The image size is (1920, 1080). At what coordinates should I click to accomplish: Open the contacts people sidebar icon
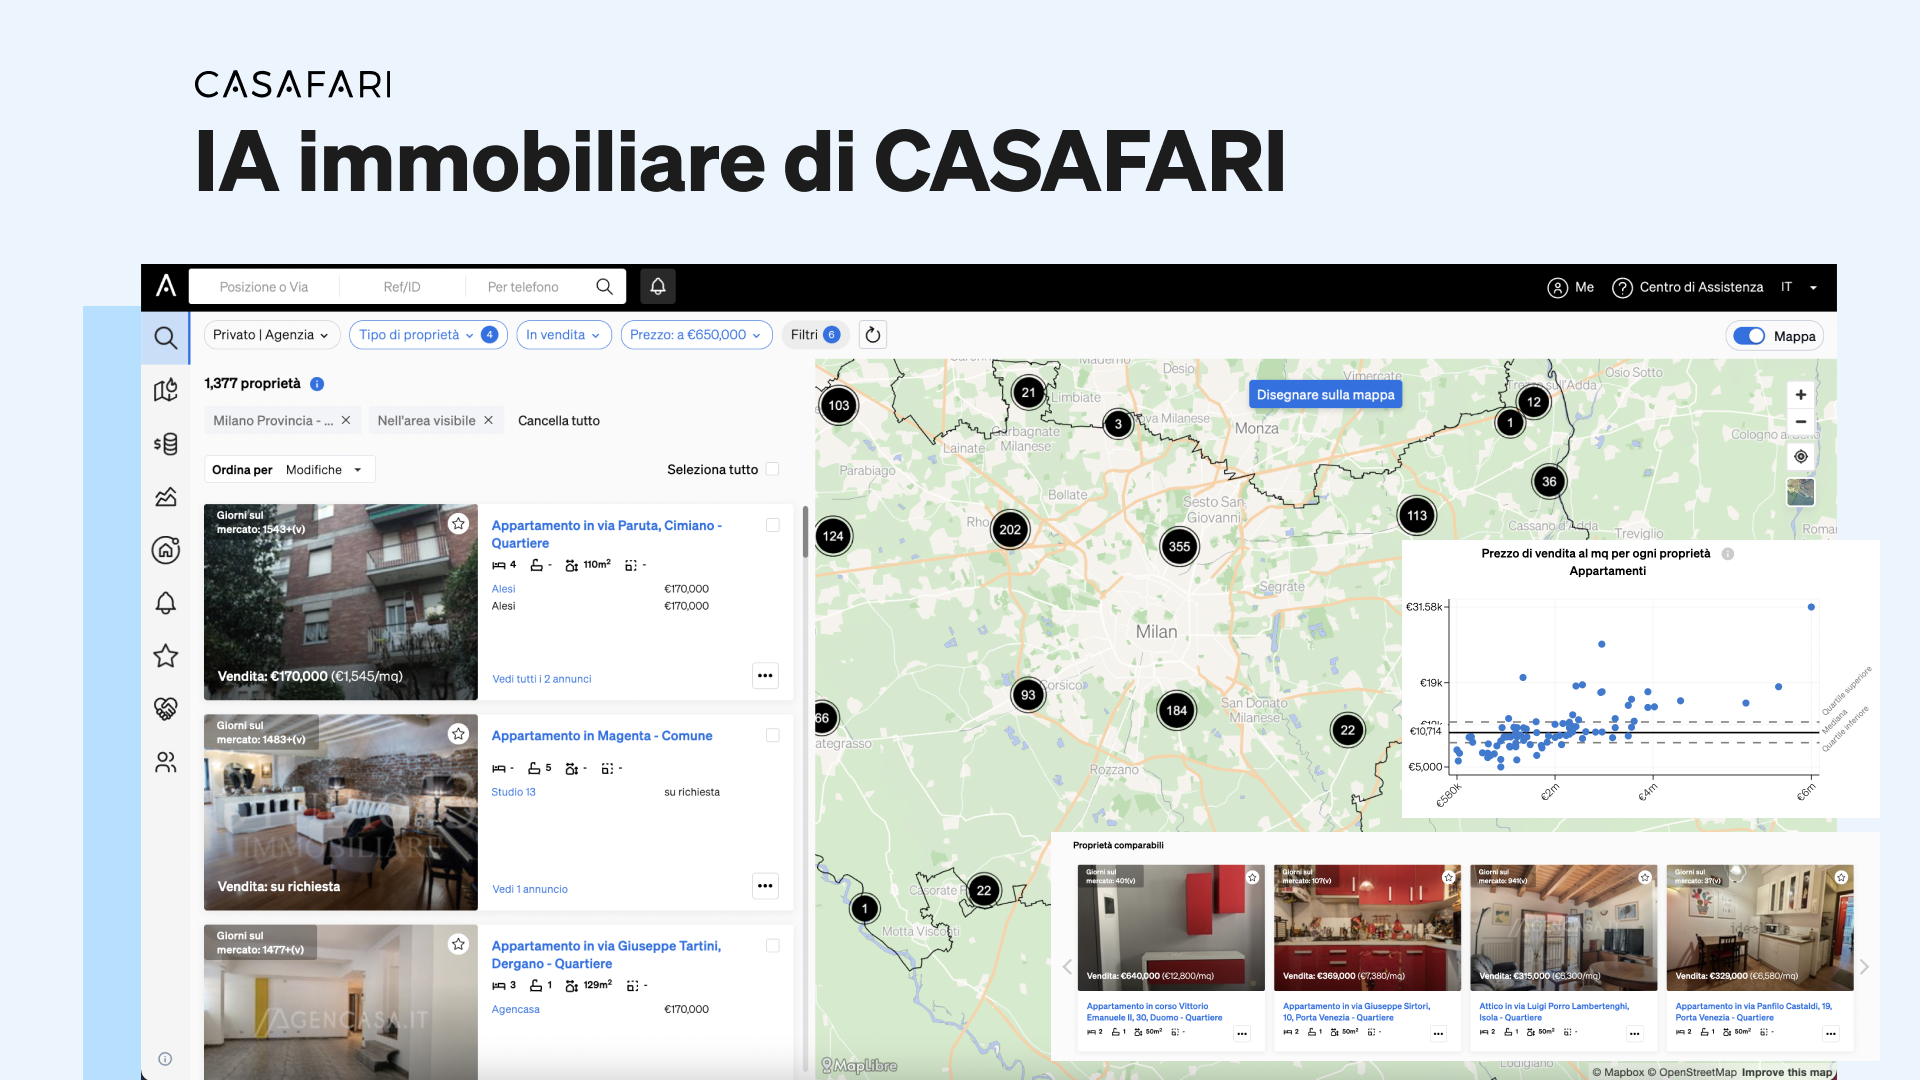166,762
